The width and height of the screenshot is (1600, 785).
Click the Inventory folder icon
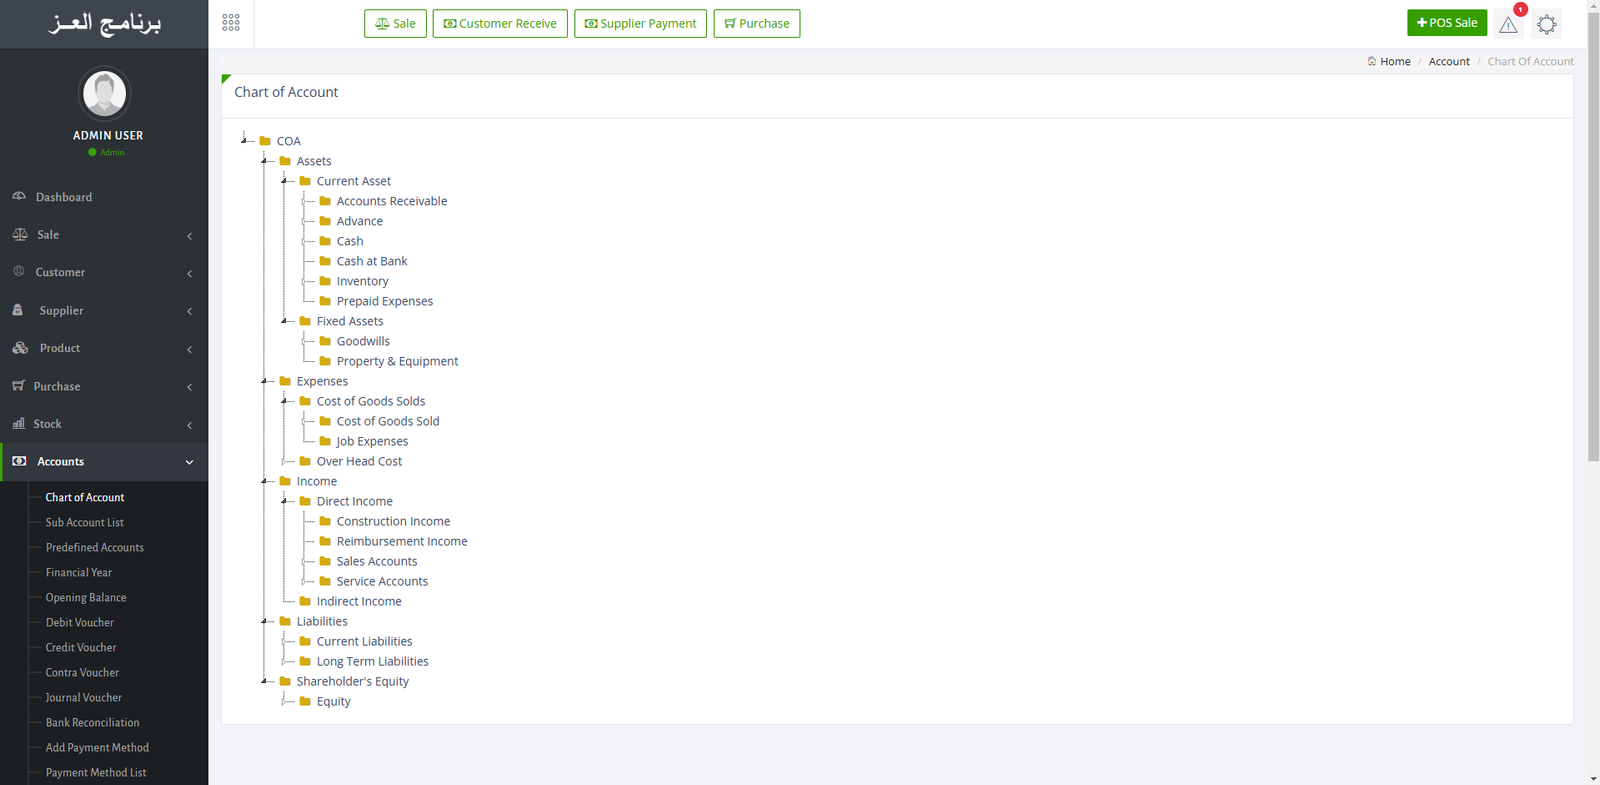325,281
